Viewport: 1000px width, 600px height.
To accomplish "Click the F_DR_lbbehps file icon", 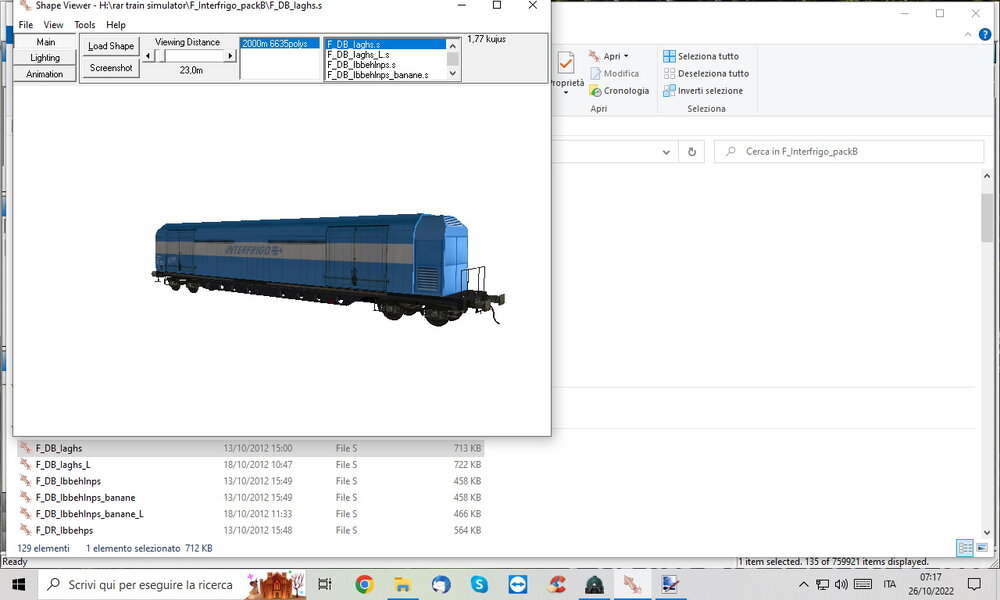I will pos(25,530).
